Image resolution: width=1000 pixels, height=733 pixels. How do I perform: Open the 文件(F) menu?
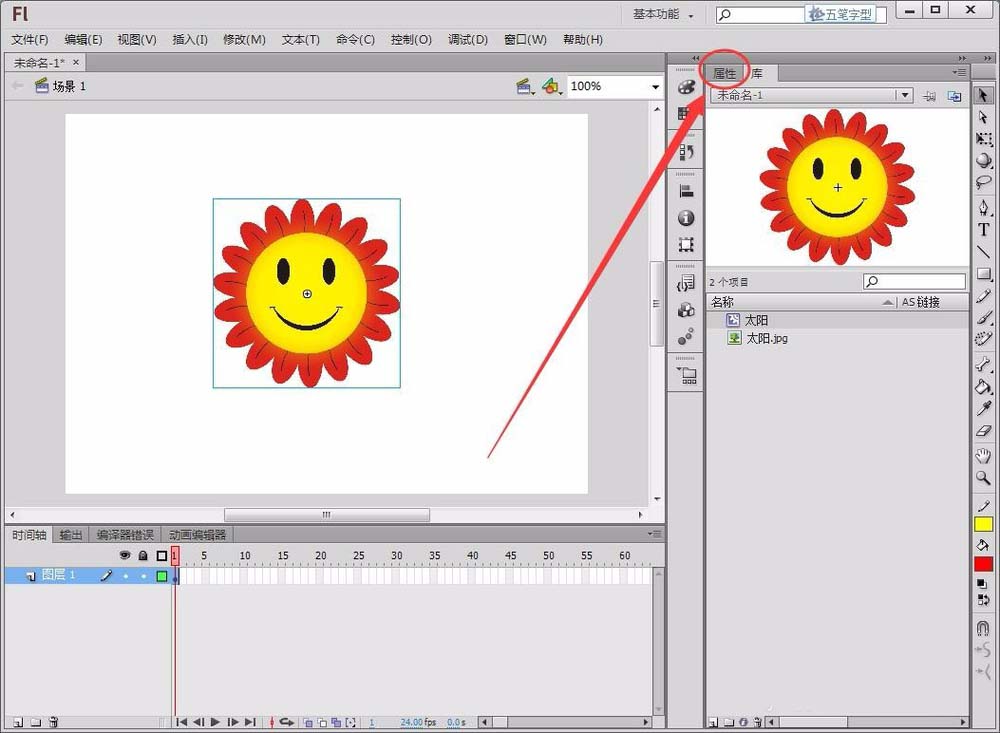pos(29,40)
